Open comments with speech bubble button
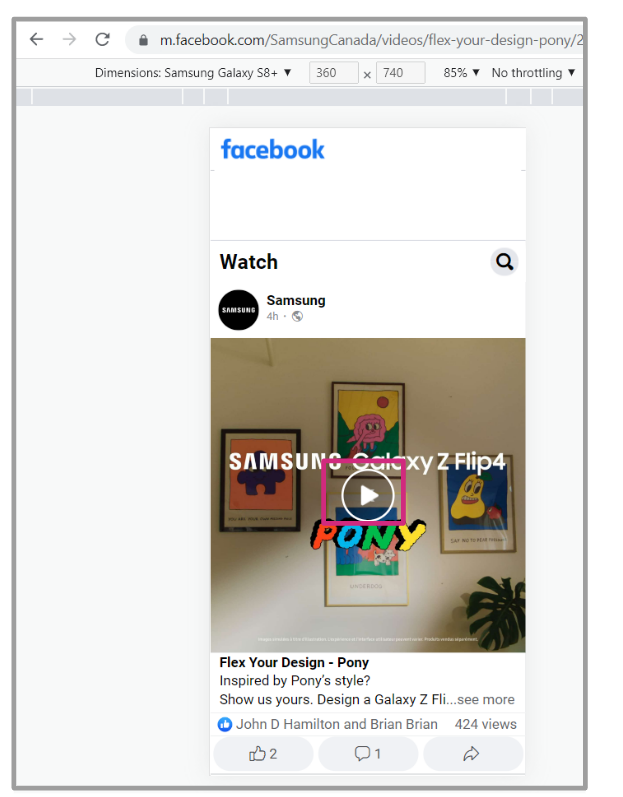 point(368,754)
